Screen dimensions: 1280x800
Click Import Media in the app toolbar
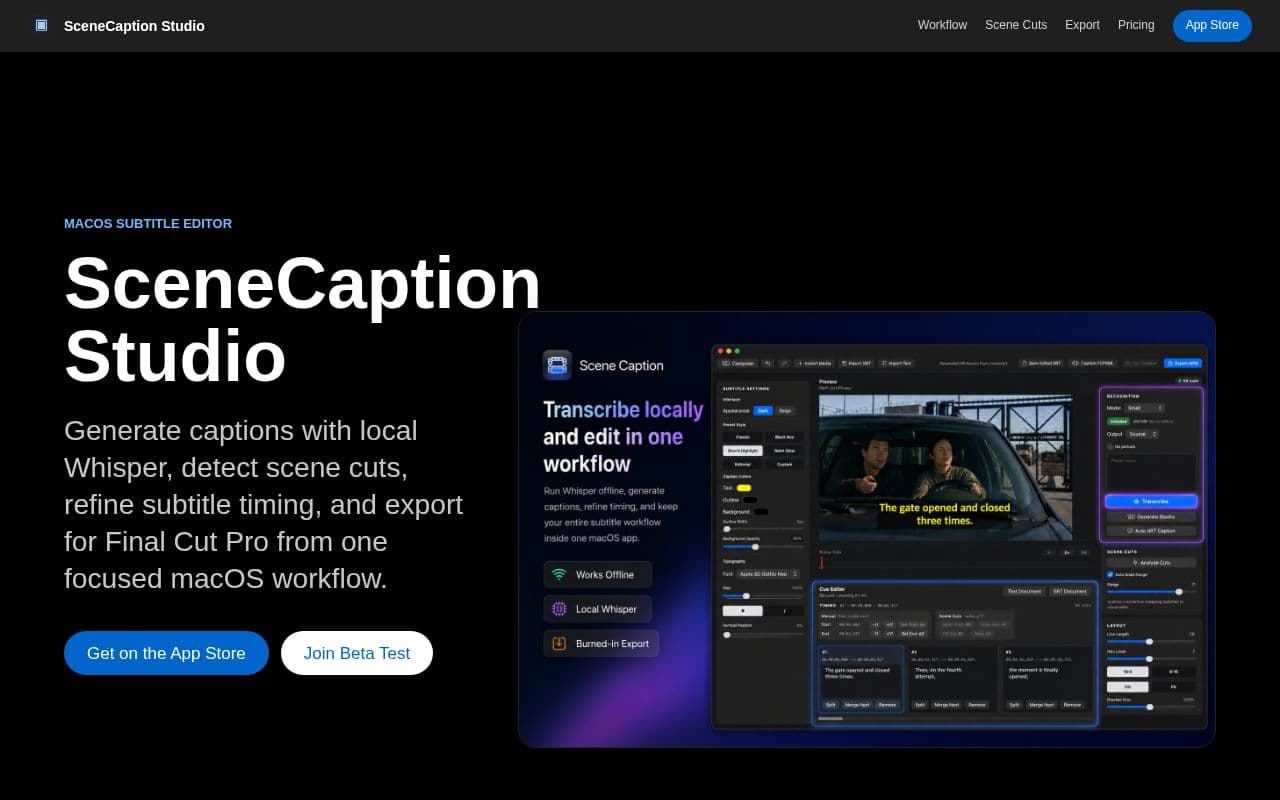[x=814, y=363]
